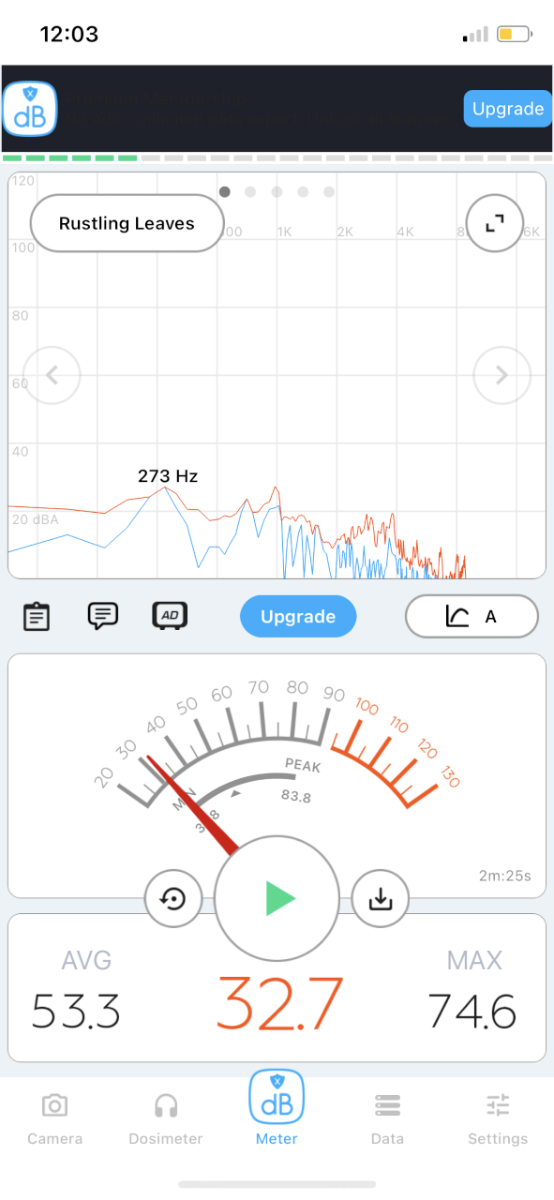Start measuring with the green play button

click(x=278, y=899)
